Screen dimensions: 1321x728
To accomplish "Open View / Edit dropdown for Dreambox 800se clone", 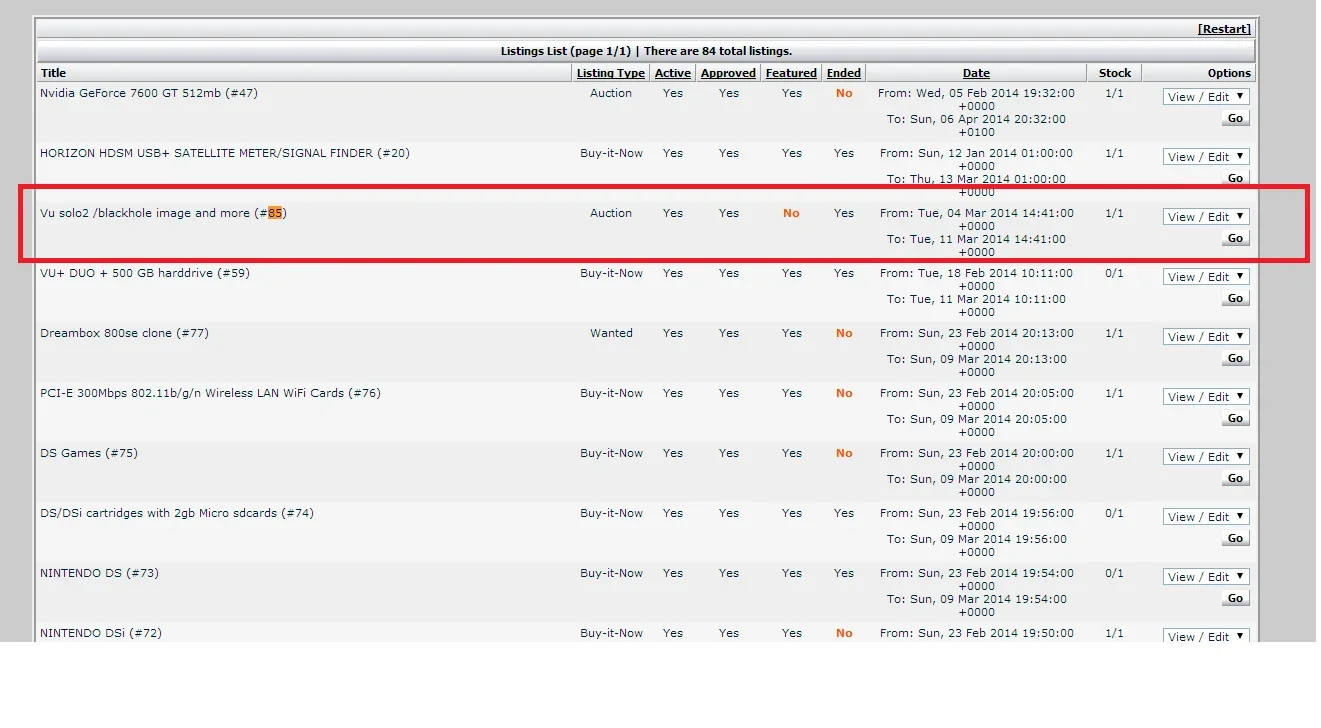I will [1206, 337].
